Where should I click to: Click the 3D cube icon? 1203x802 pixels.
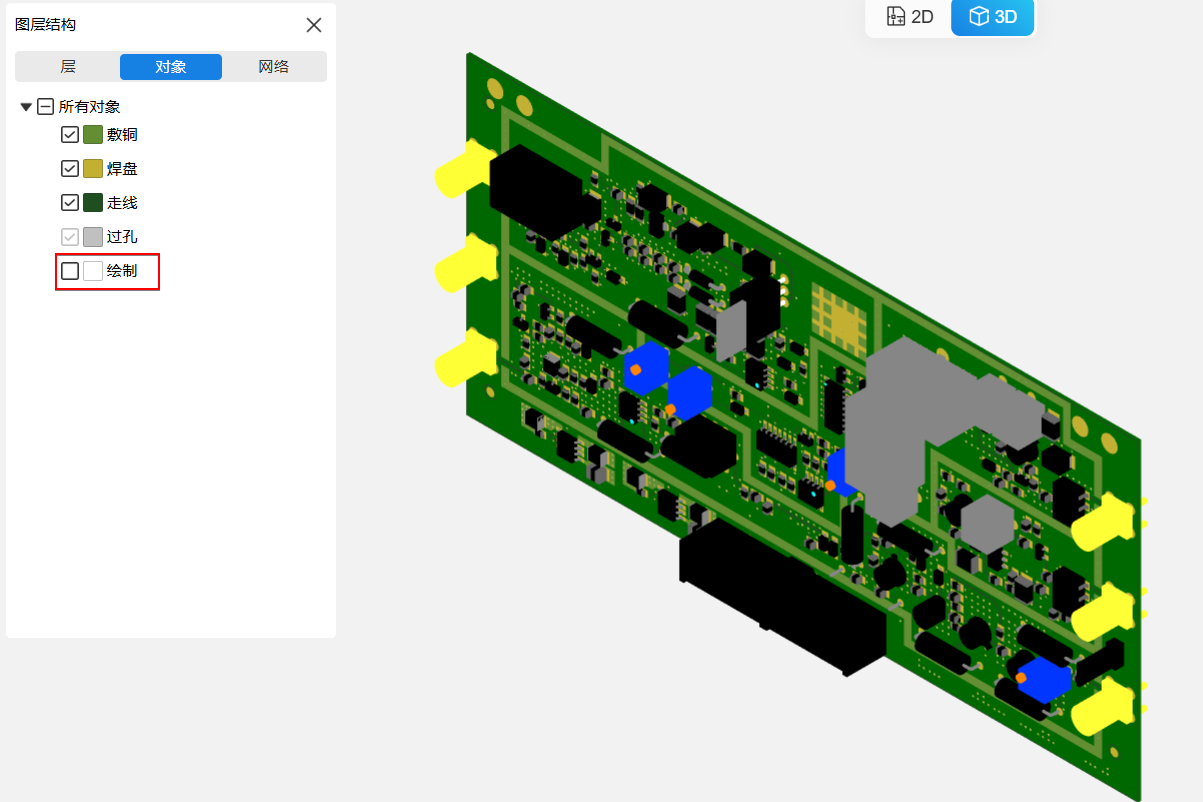point(979,17)
